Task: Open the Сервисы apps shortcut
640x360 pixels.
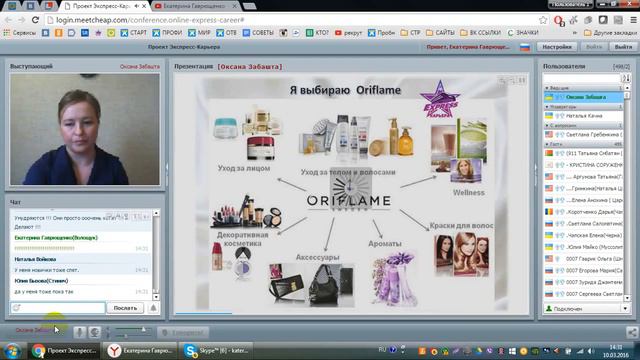Action: click(x=20, y=33)
